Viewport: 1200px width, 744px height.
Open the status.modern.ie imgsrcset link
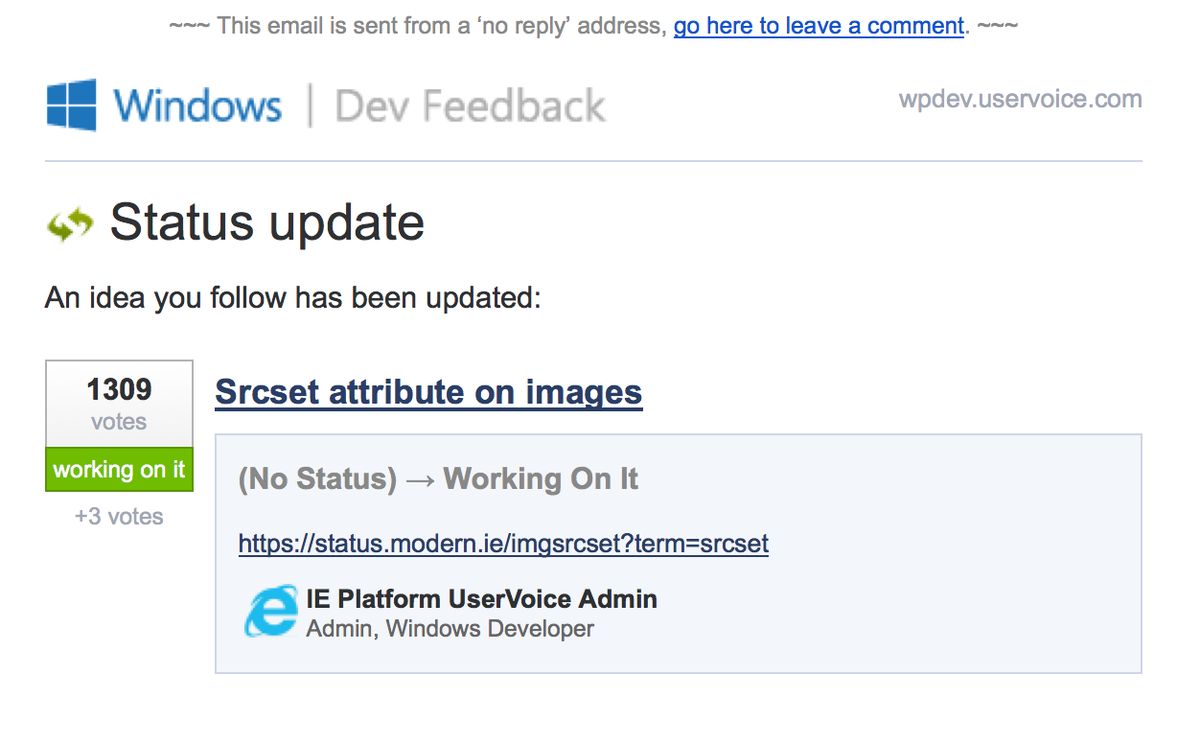[x=503, y=544]
